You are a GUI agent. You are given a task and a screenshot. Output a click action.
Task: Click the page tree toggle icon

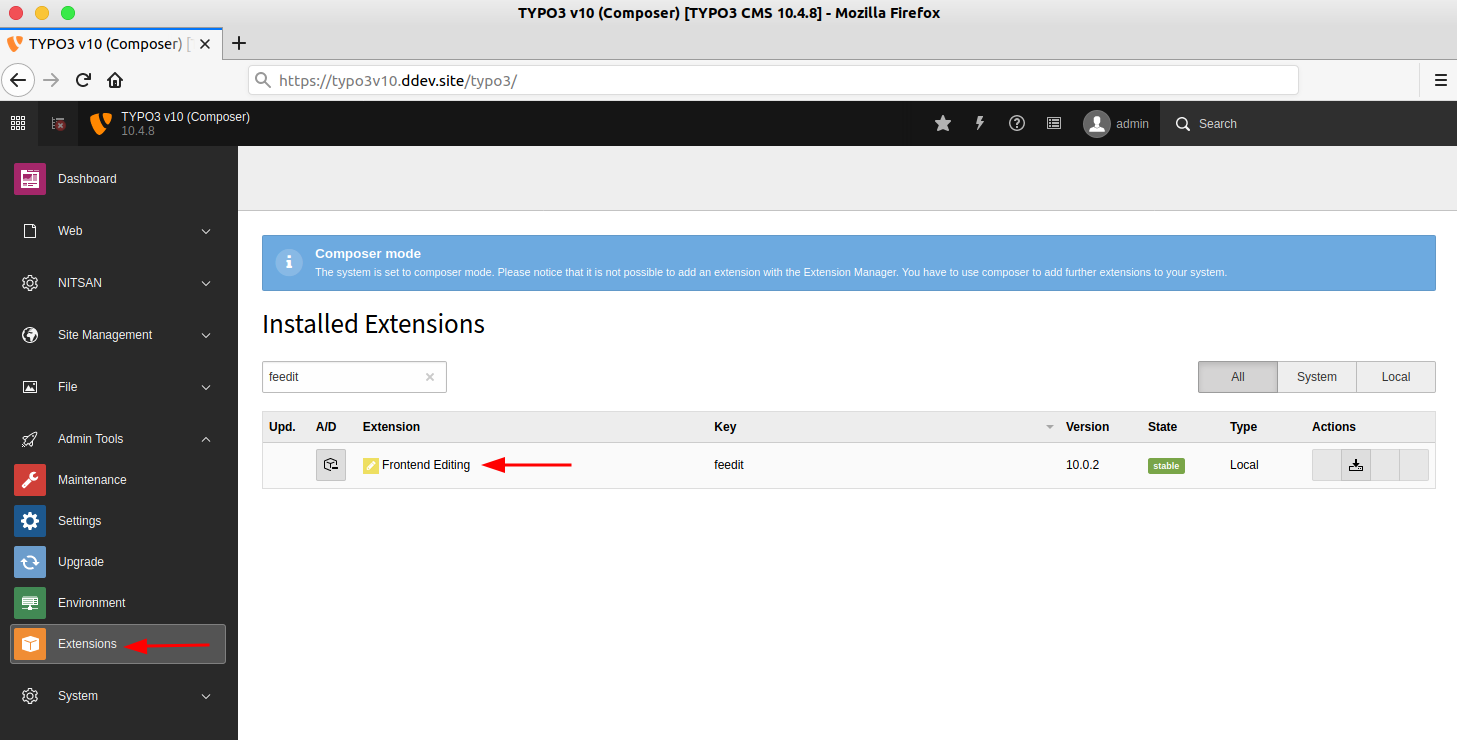tap(58, 123)
